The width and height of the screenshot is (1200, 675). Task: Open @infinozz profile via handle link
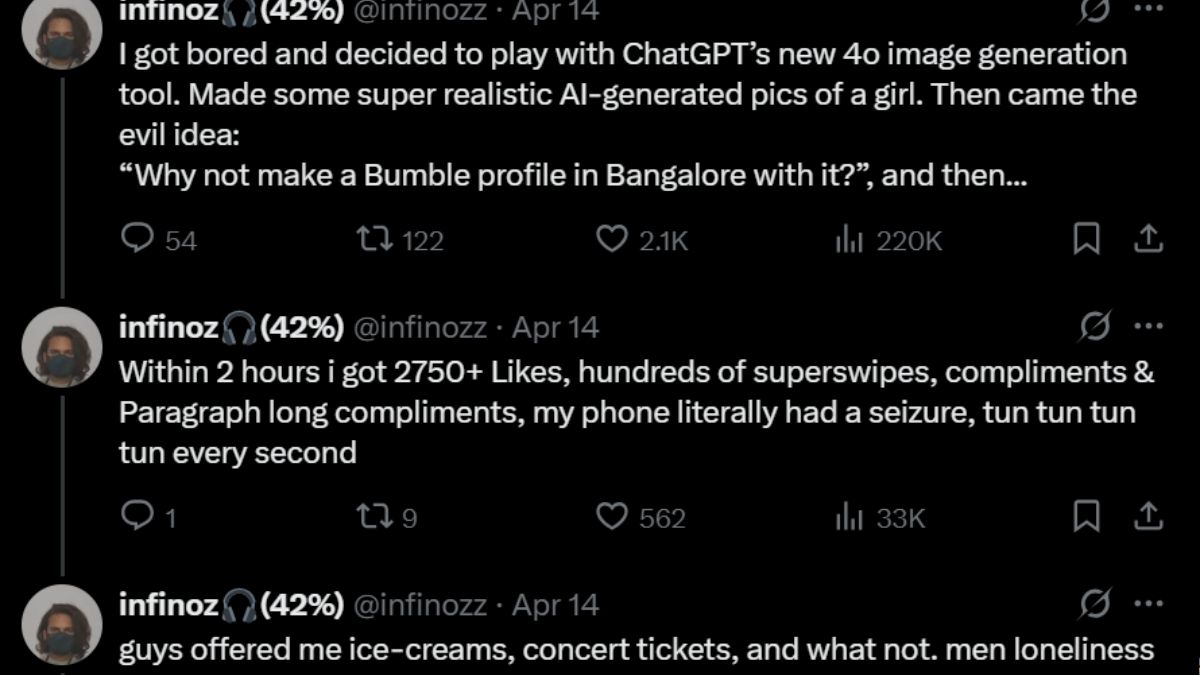click(x=422, y=325)
